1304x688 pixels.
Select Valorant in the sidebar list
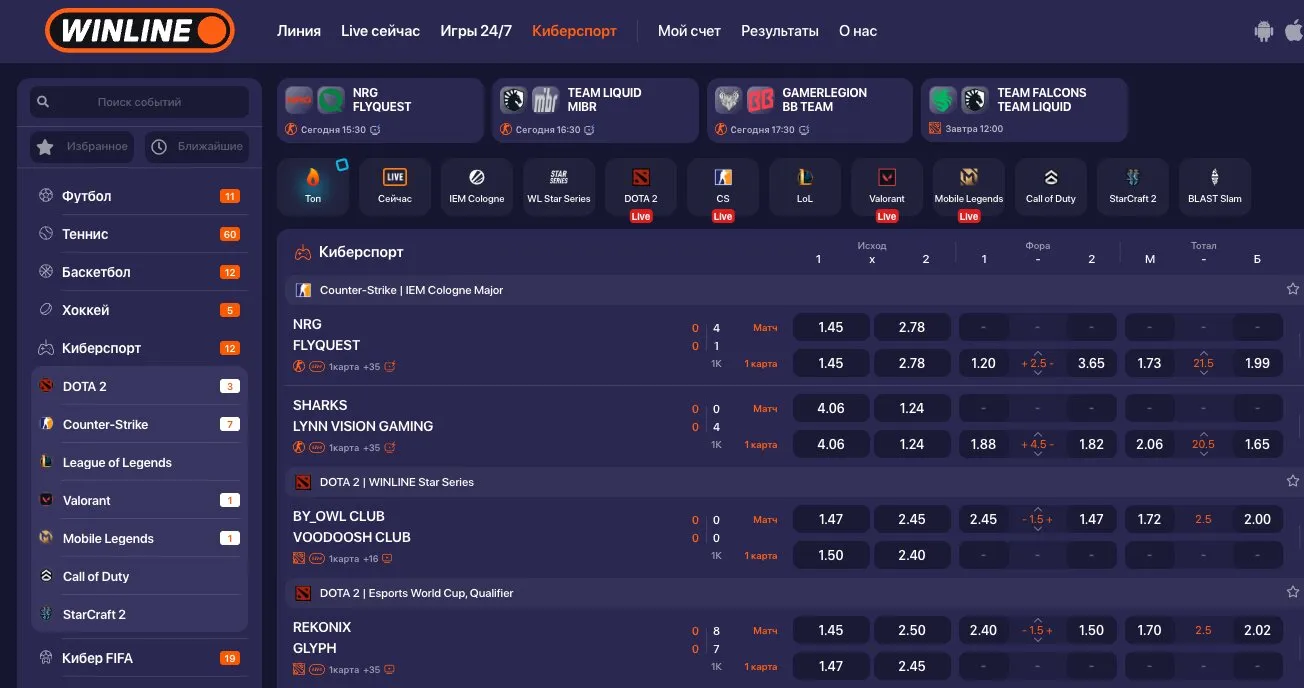pyautogui.click(x=139, y=500)
